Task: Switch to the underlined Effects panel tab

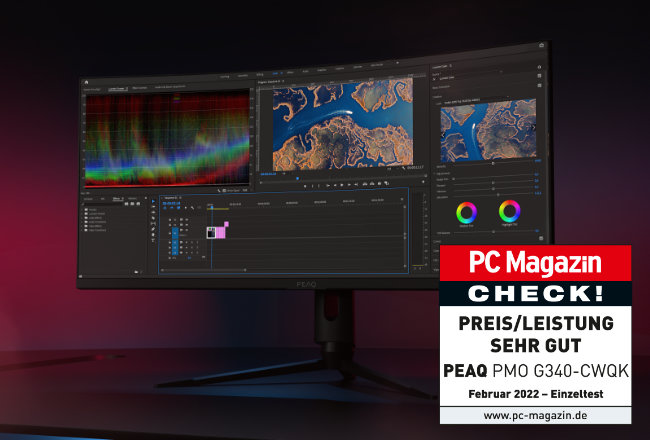Action: 117,199
